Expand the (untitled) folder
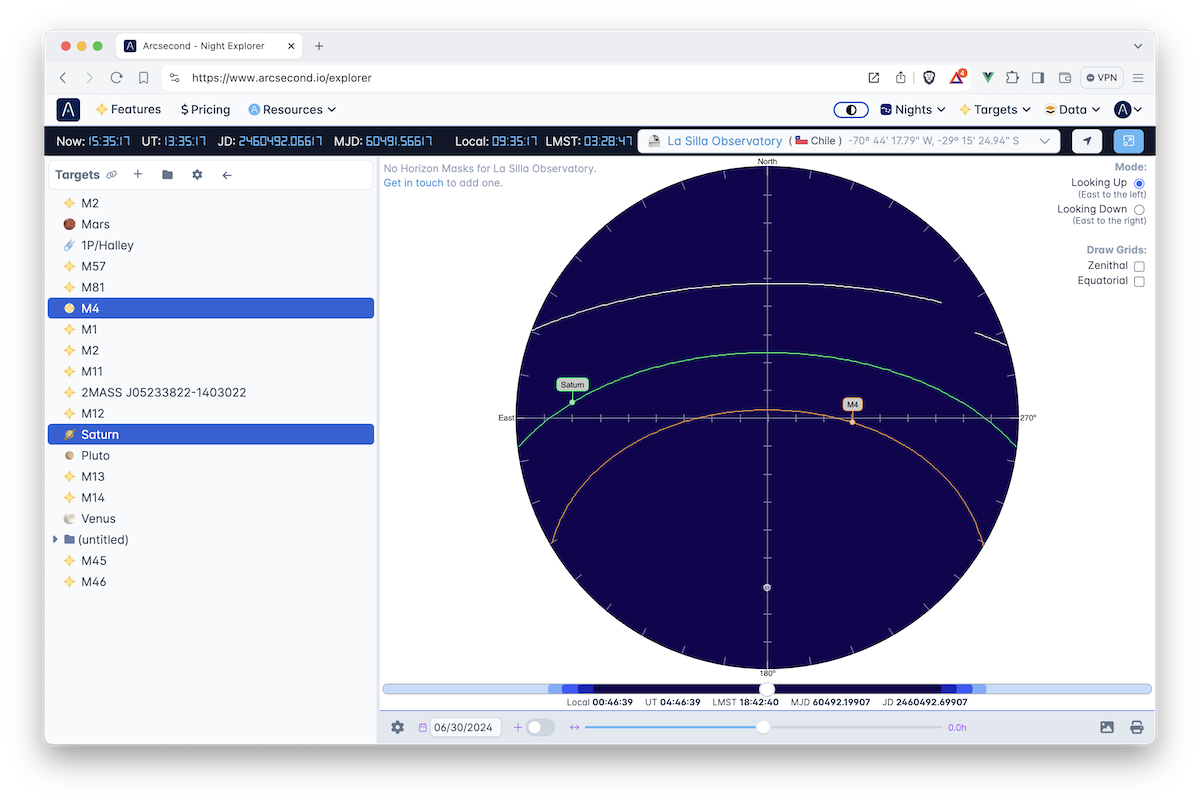 point(55,540)
